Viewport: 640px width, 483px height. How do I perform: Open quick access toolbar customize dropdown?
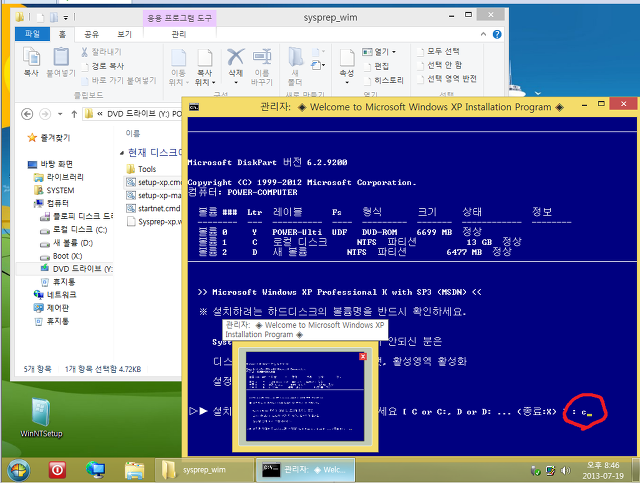[65, 18]
